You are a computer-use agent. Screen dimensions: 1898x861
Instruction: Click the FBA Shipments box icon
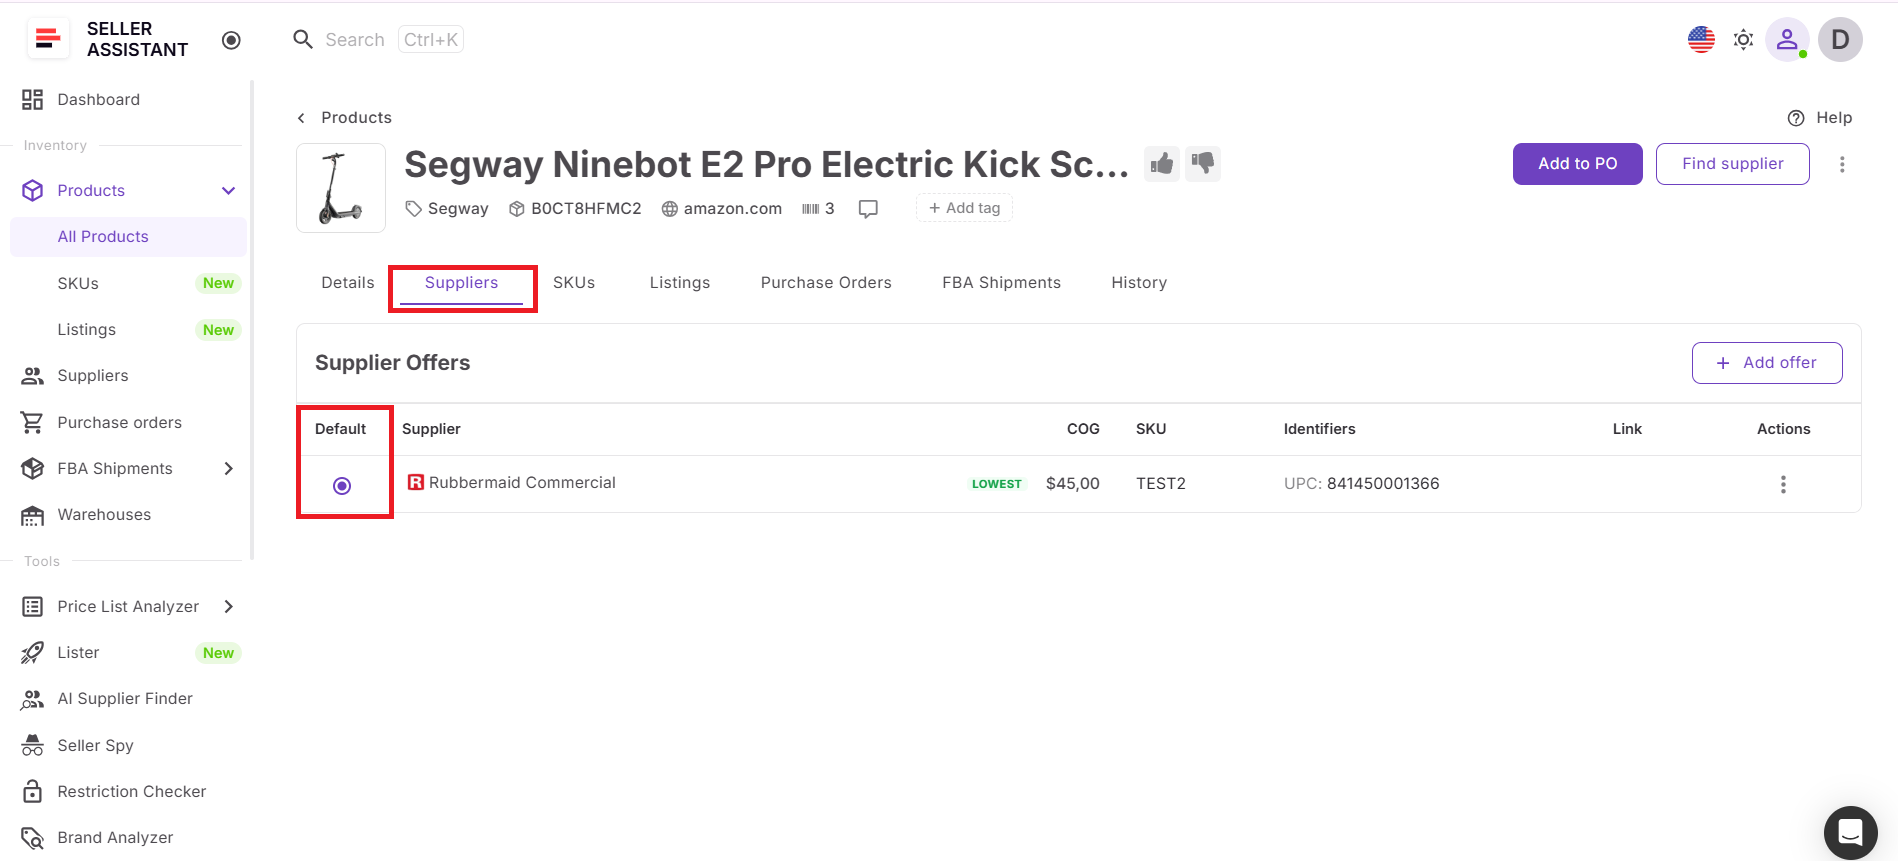[x=33, y=469]
